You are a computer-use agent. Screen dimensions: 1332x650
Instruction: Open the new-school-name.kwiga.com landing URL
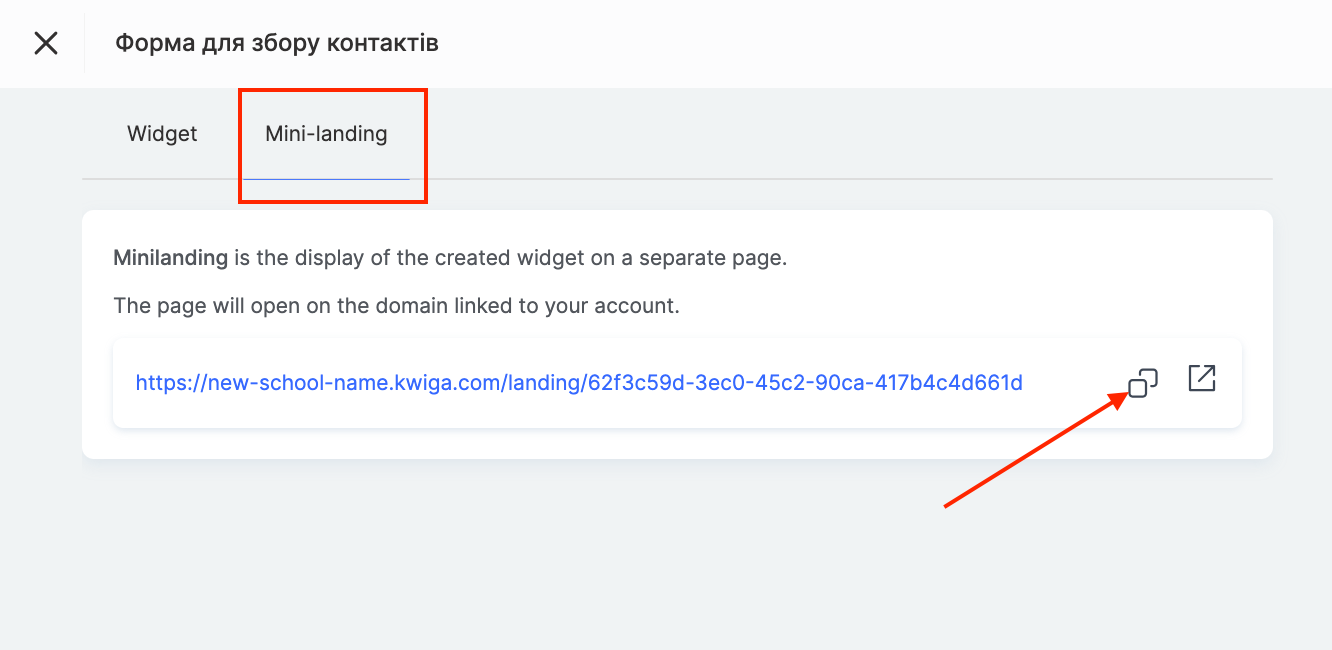click(578, 383)
